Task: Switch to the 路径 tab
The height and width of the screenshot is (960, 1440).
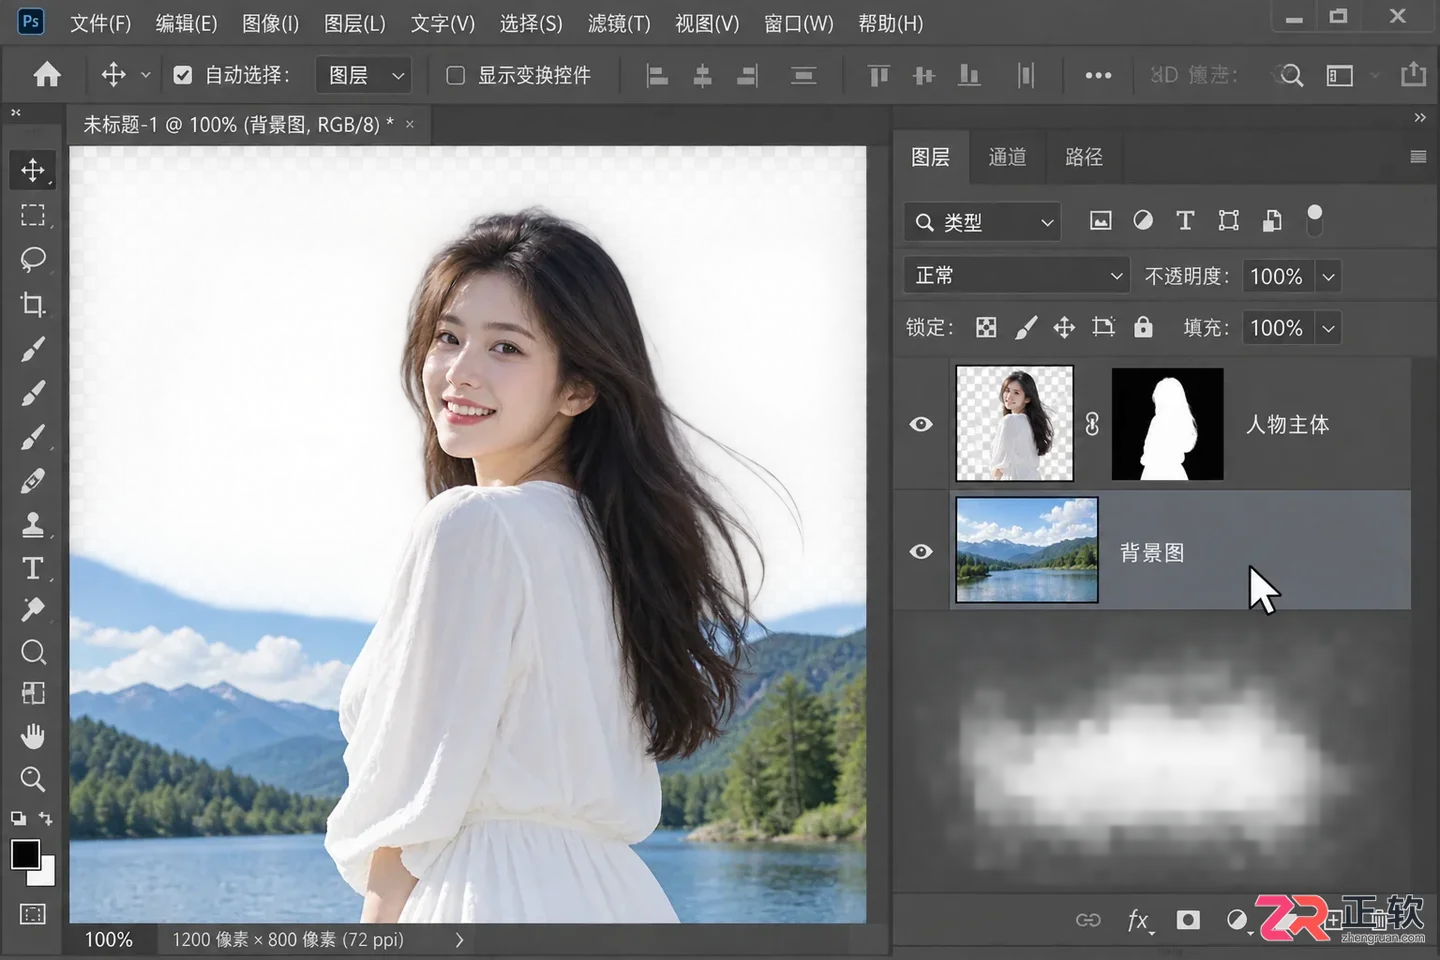Action: point(1084,157)
